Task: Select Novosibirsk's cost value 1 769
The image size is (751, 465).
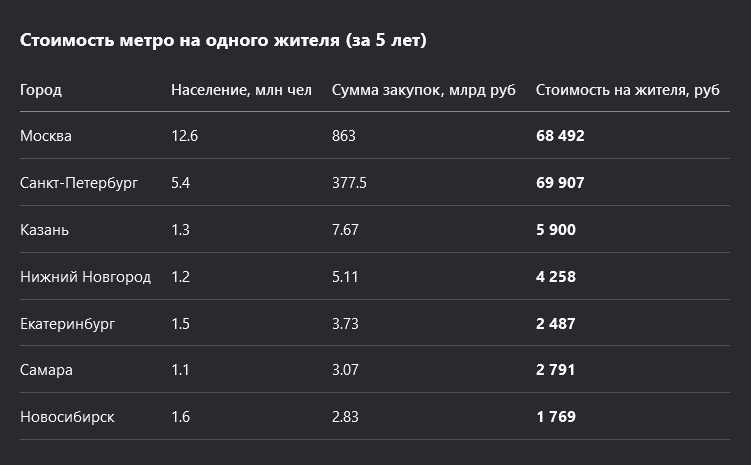Action: click(555, 417)
